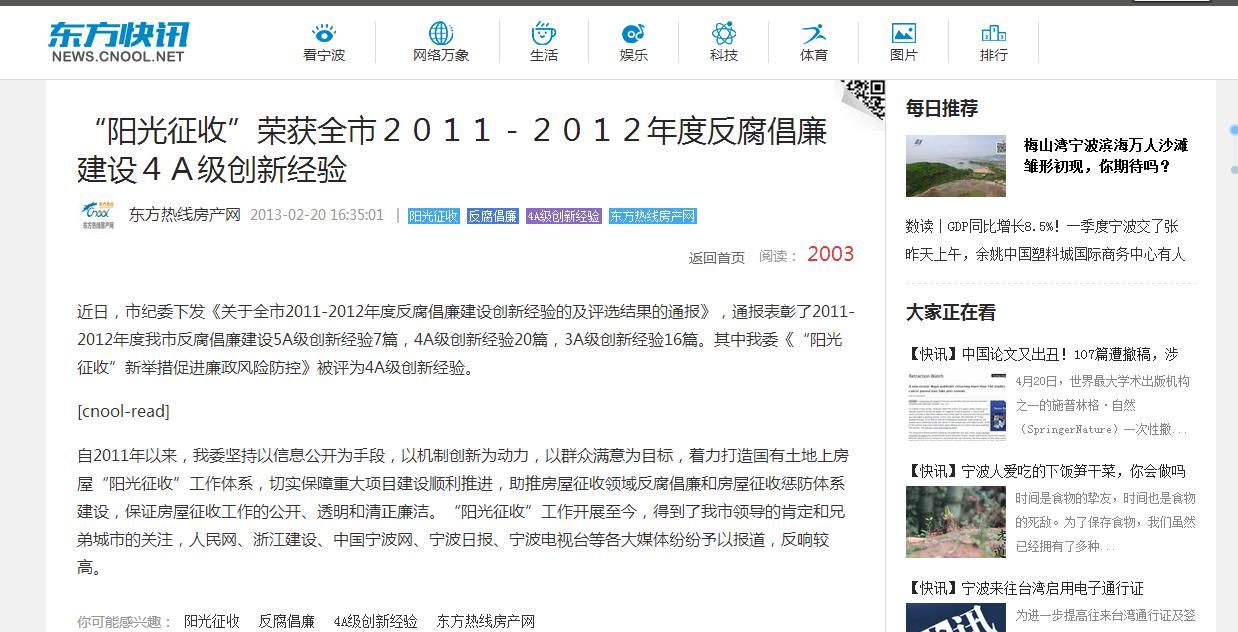Open the 网络万象 globe icon
The image size is (1238, 632).
click(x=441, y=34)
